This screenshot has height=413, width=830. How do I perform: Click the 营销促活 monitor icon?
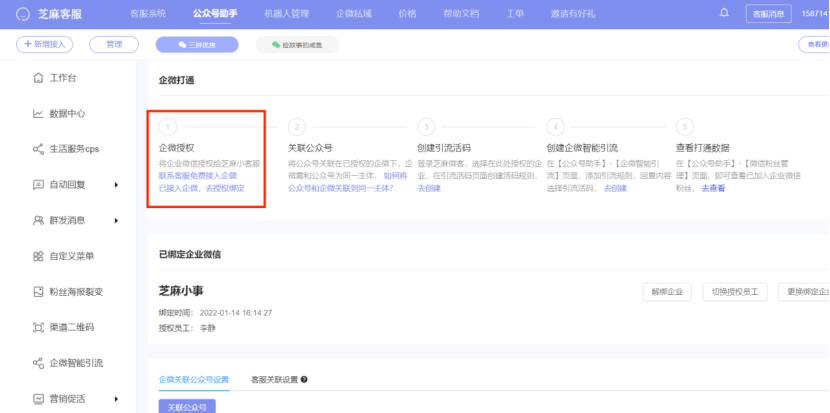click(38, 399)
